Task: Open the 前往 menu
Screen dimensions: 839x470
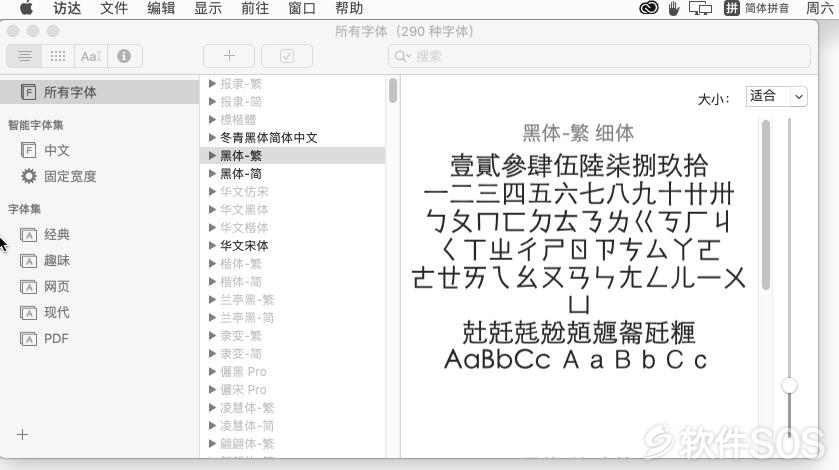Action: pyautogui.click(x=255, y=8)
